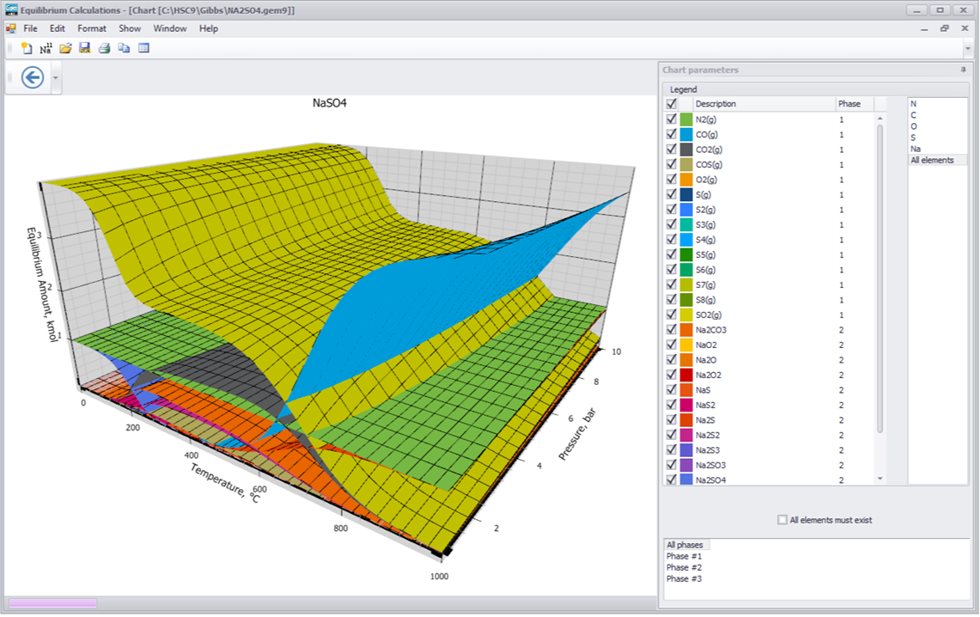Open the Format menu
Screen dimensions: 980x617
point(92,29)
